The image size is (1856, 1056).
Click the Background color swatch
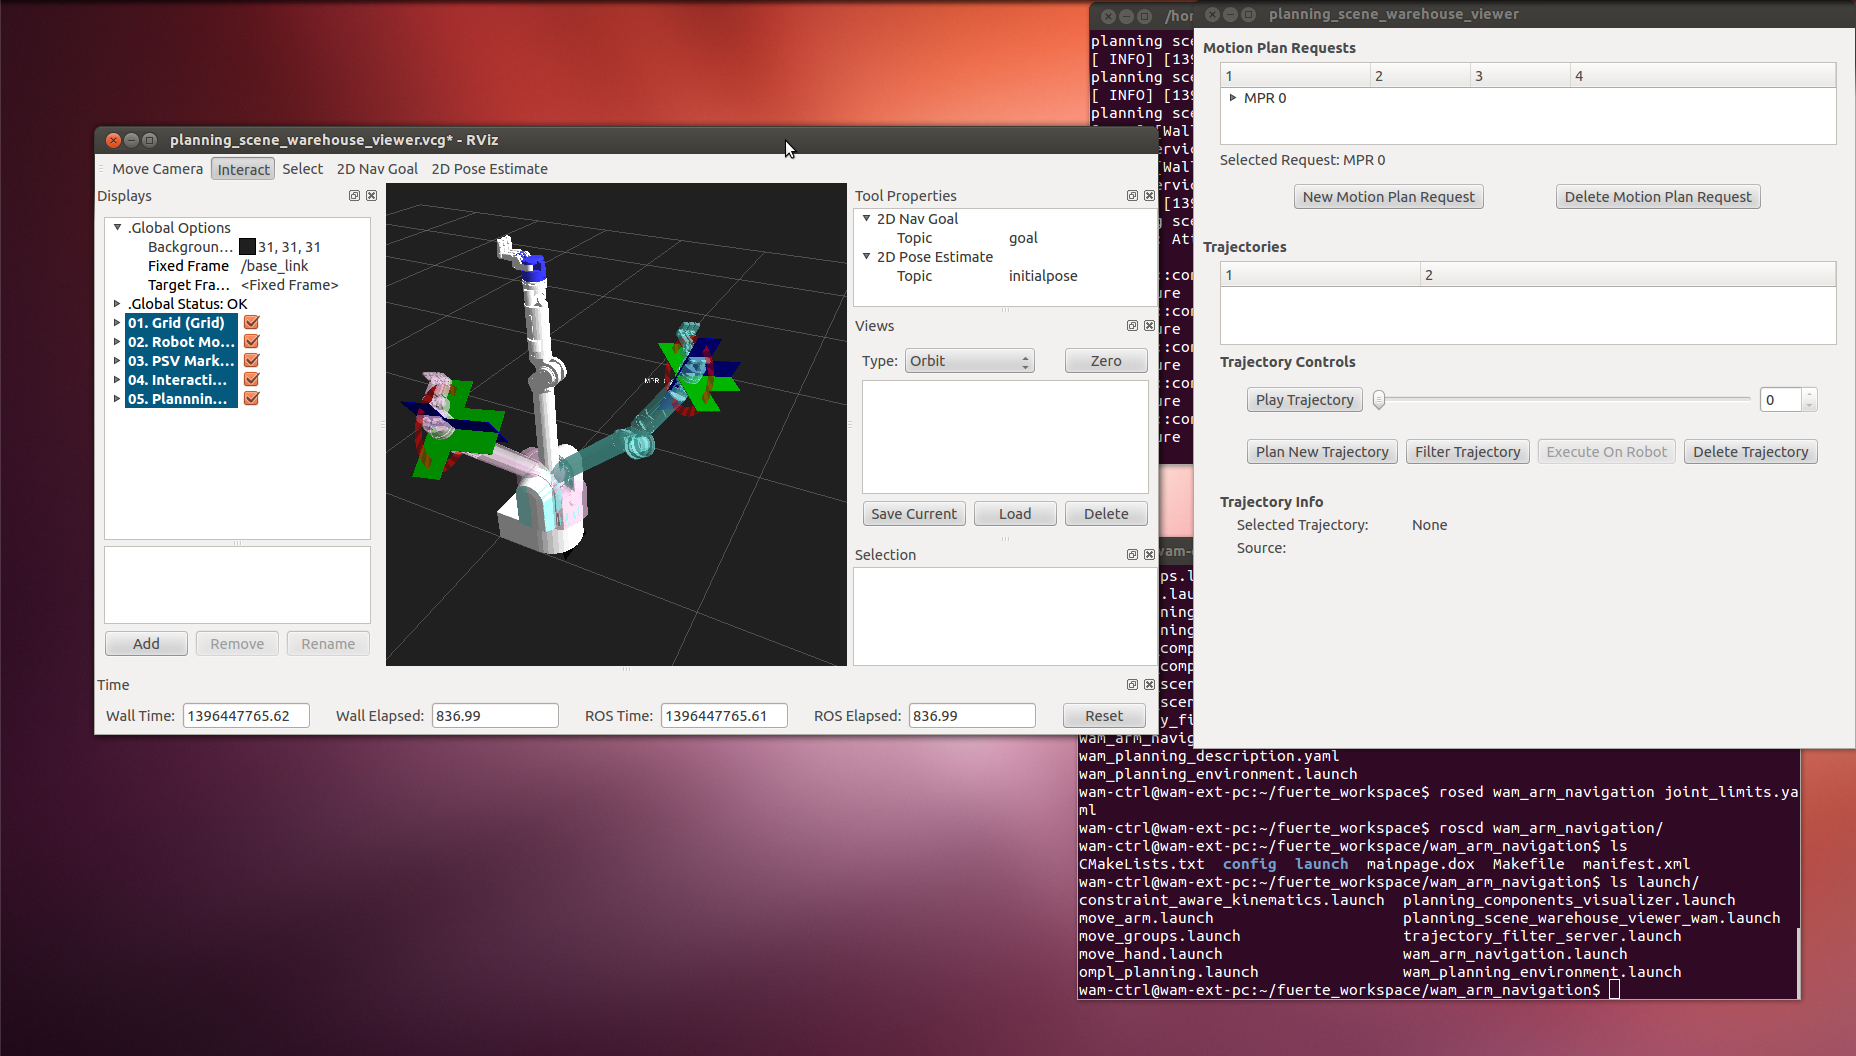coord(247,247)
